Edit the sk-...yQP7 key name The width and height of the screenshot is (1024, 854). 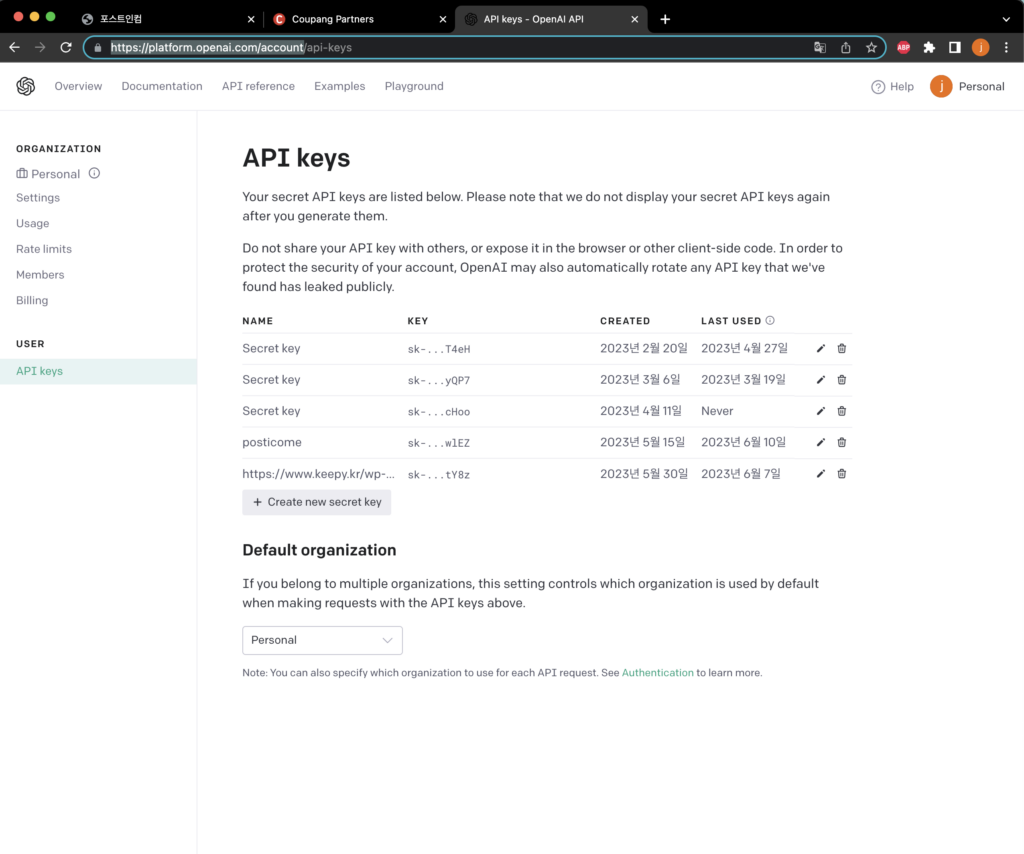click(x=821, y=380)
